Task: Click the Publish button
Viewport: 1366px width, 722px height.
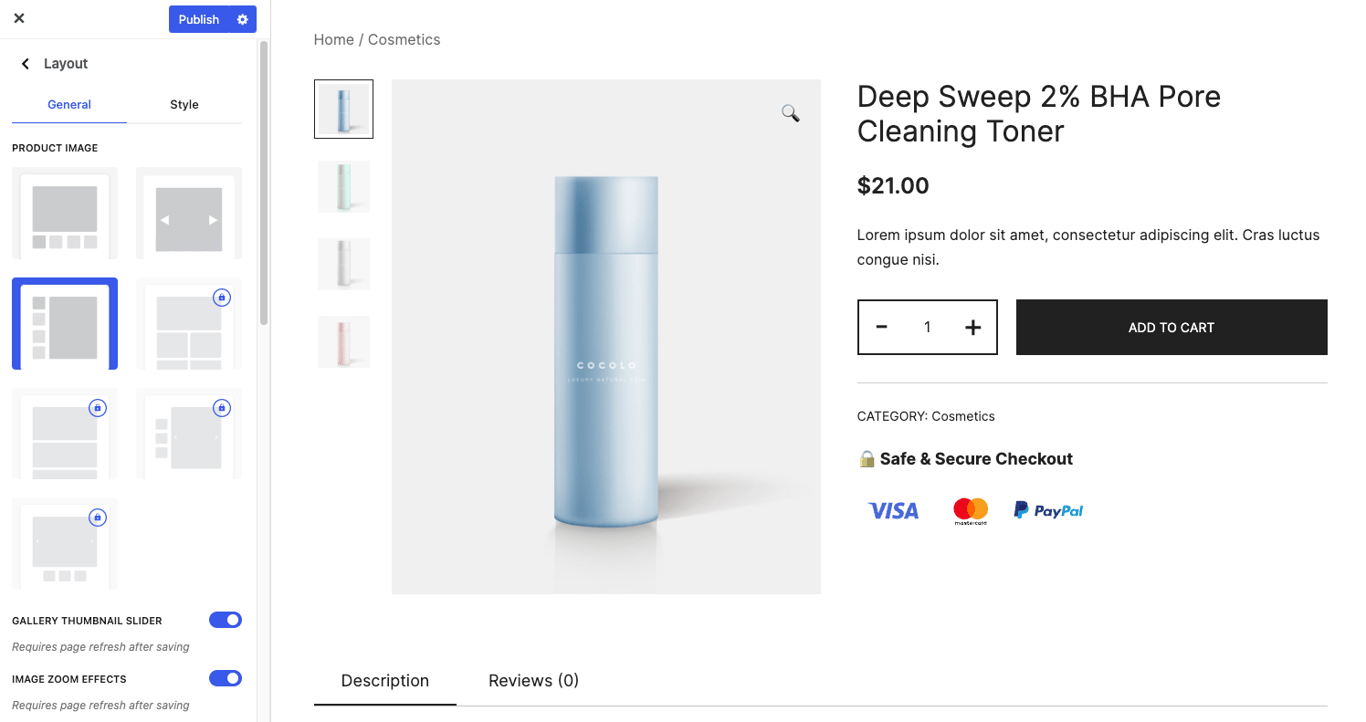Action: click(x=198, y=19)
